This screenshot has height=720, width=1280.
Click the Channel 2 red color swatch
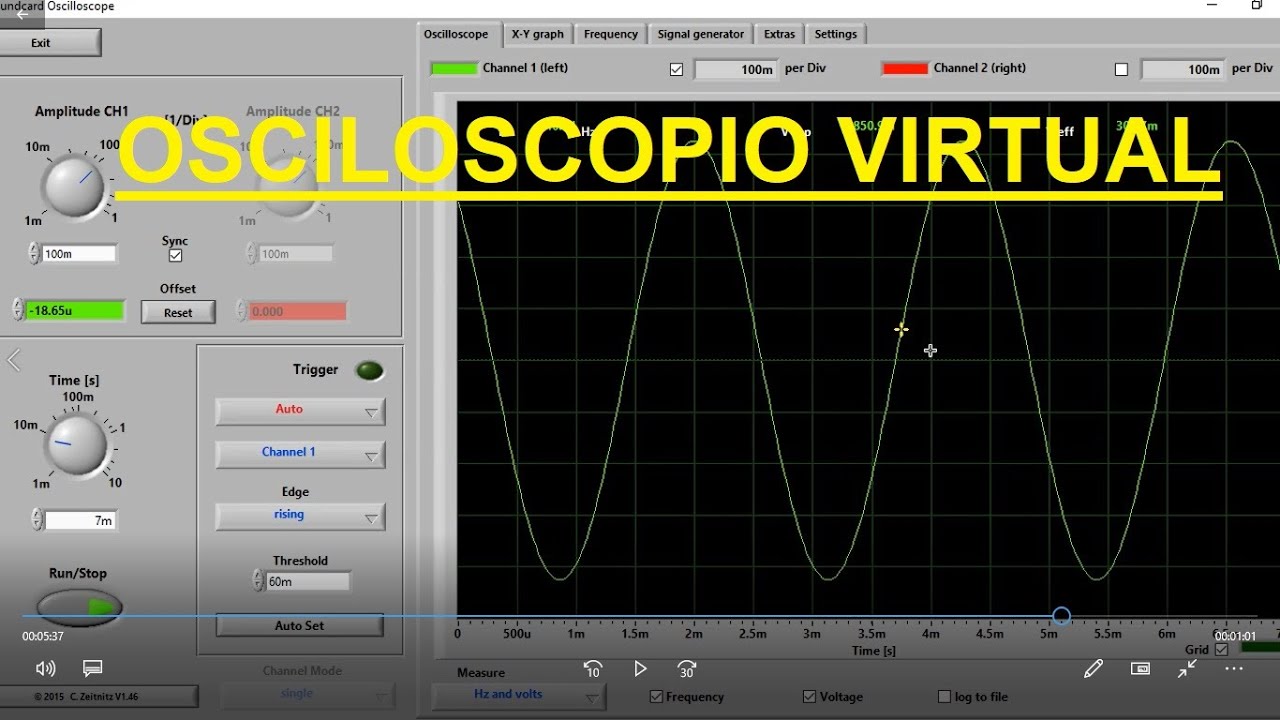[905, 69]
